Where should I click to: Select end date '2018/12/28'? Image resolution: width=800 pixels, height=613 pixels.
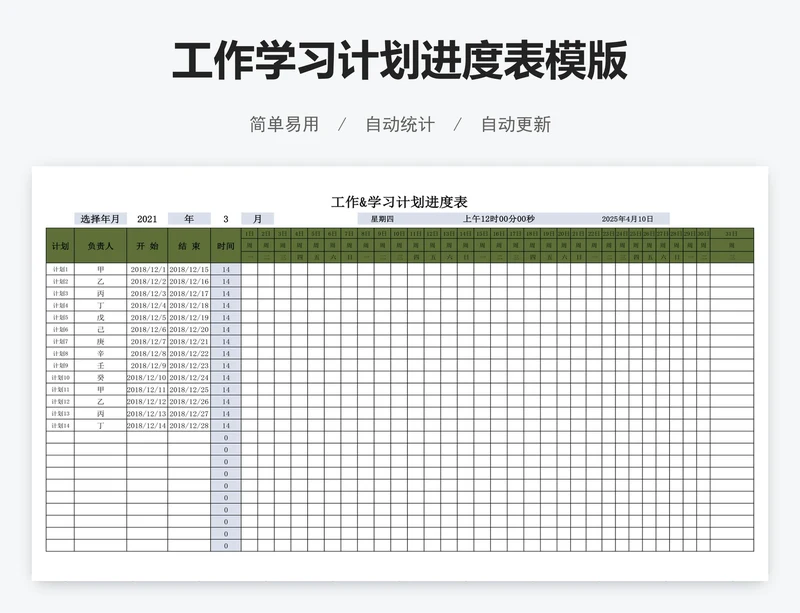point(189,426)
